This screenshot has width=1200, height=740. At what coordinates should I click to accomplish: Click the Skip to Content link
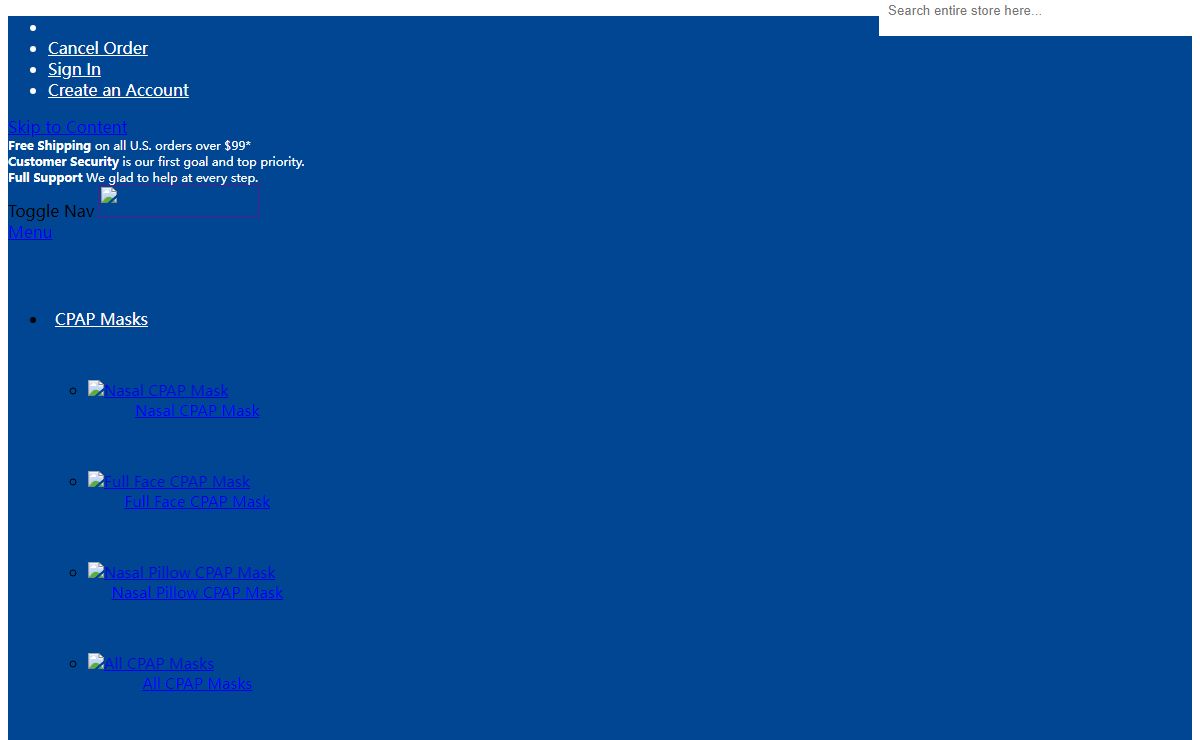(x=67, y=127)
